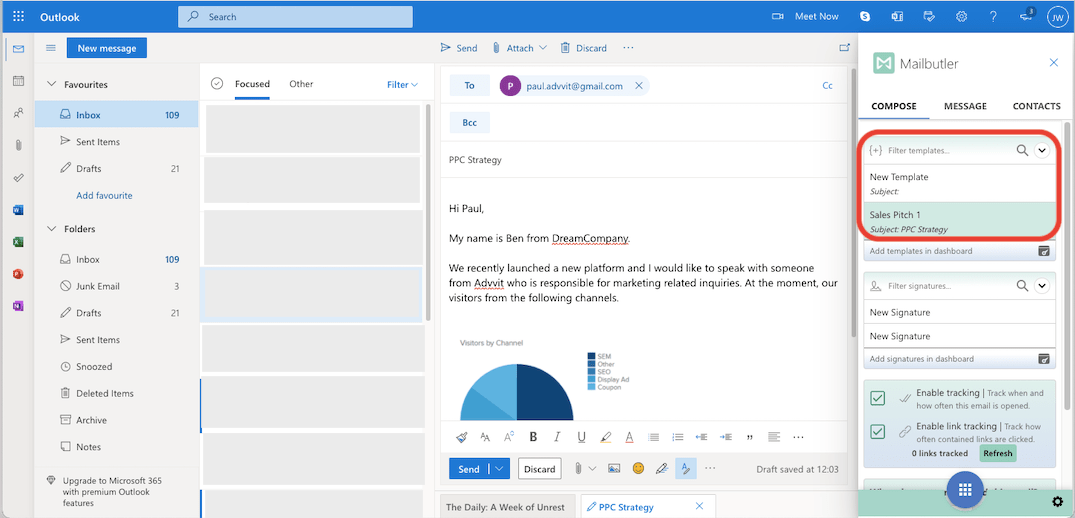Open Files paperclip in left rail
This screenshot has height=518, width=1075.
(19, 145)
